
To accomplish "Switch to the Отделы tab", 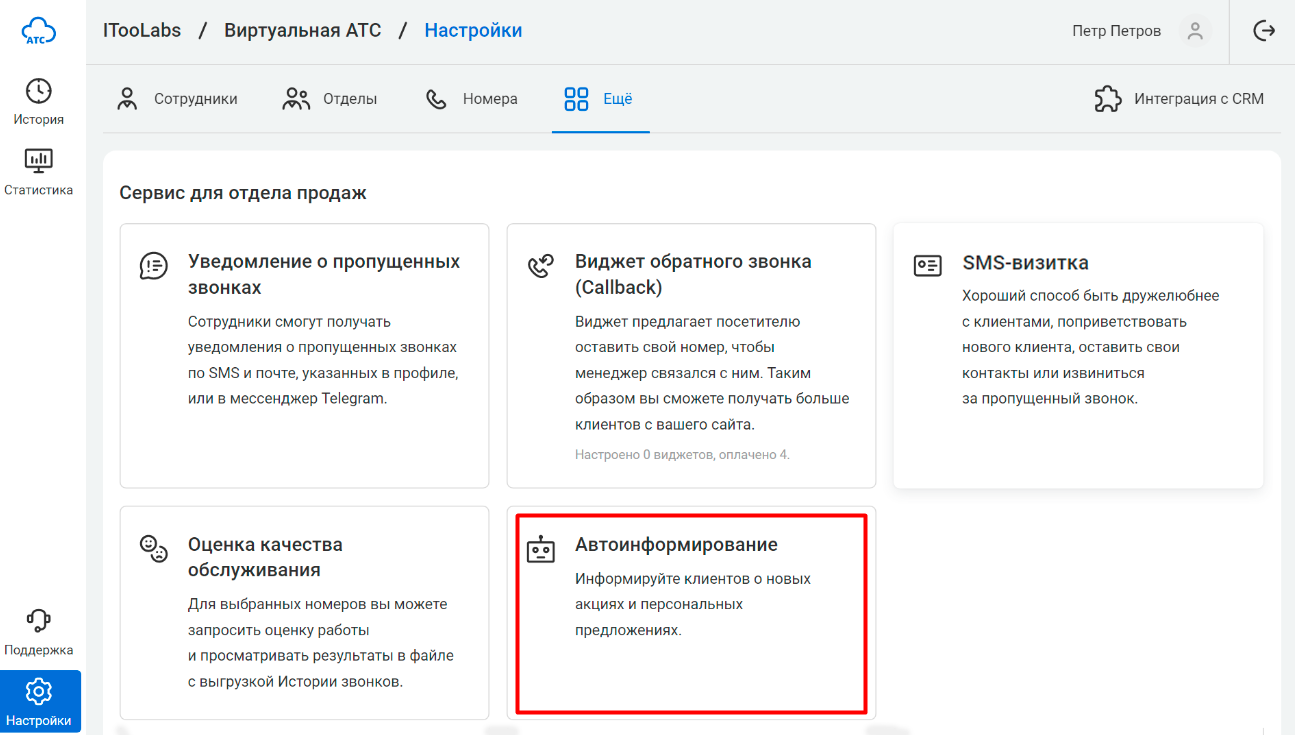I will 330,99.
